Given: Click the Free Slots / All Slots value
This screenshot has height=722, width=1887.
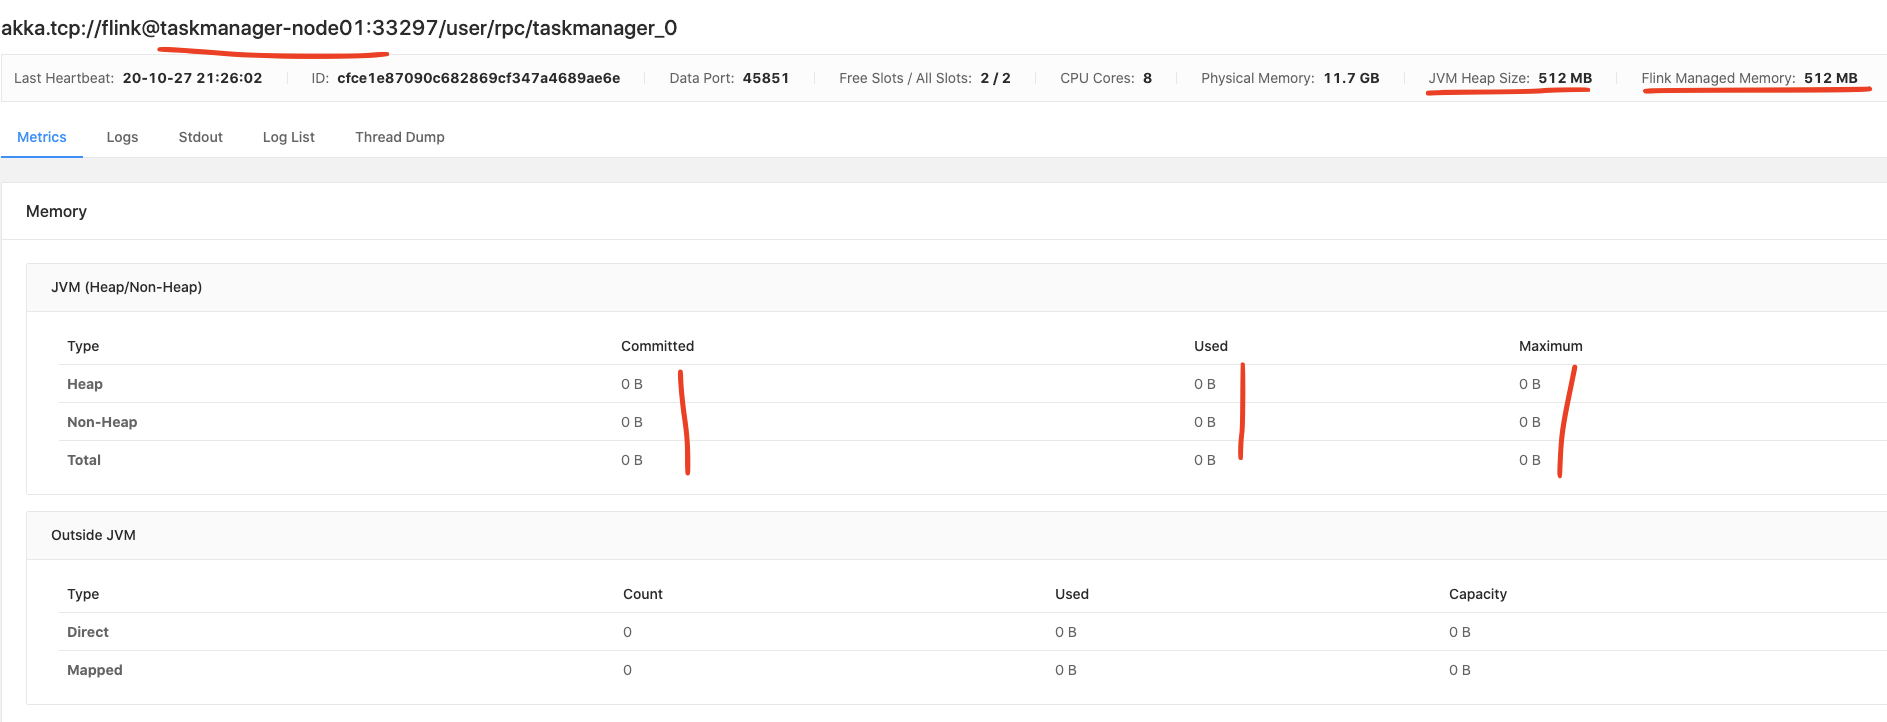Looking at the screenshot, I should click(x=995, y=78).
